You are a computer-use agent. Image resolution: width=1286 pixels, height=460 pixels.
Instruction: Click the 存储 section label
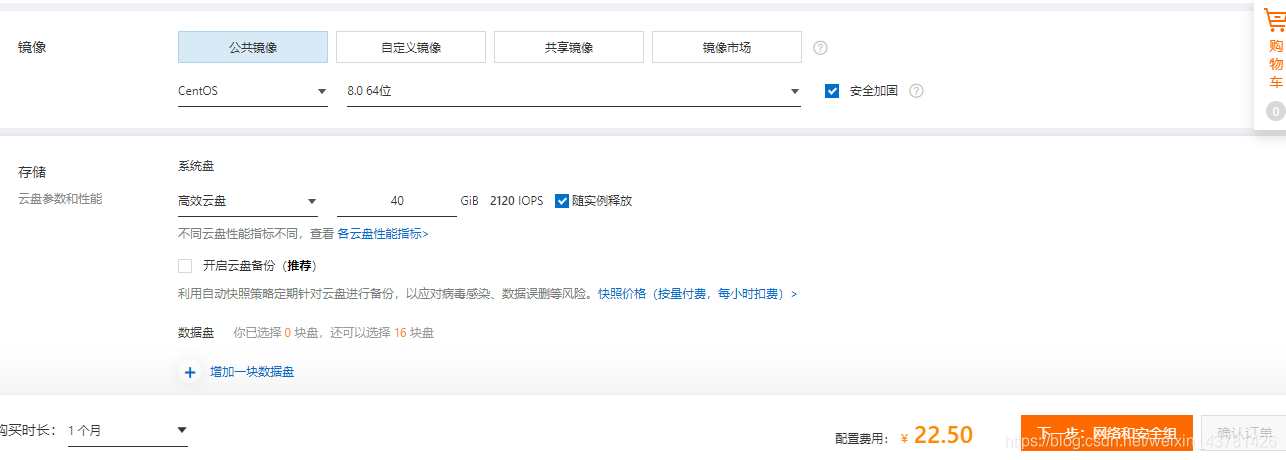32,172
